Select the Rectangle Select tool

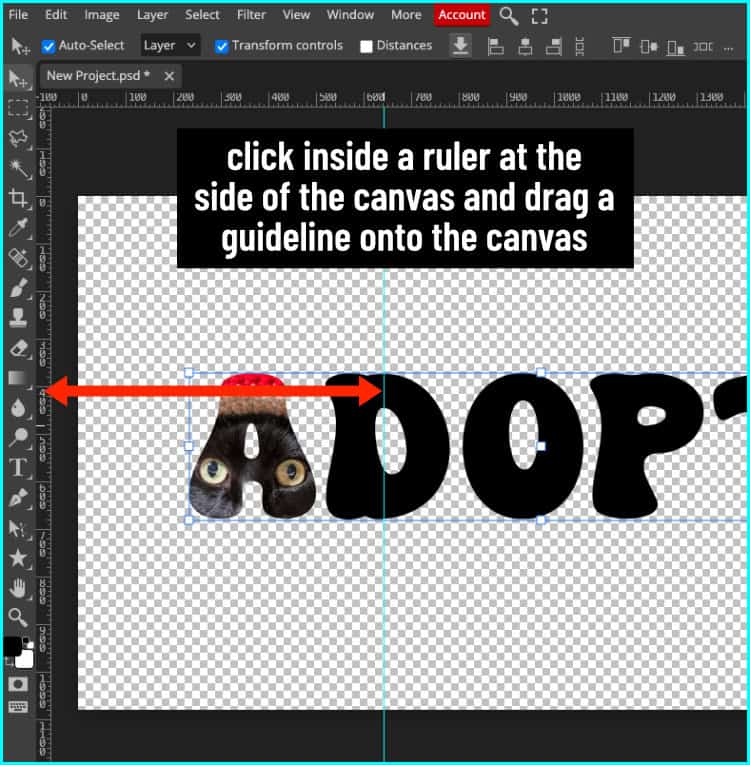click(18, 108)
